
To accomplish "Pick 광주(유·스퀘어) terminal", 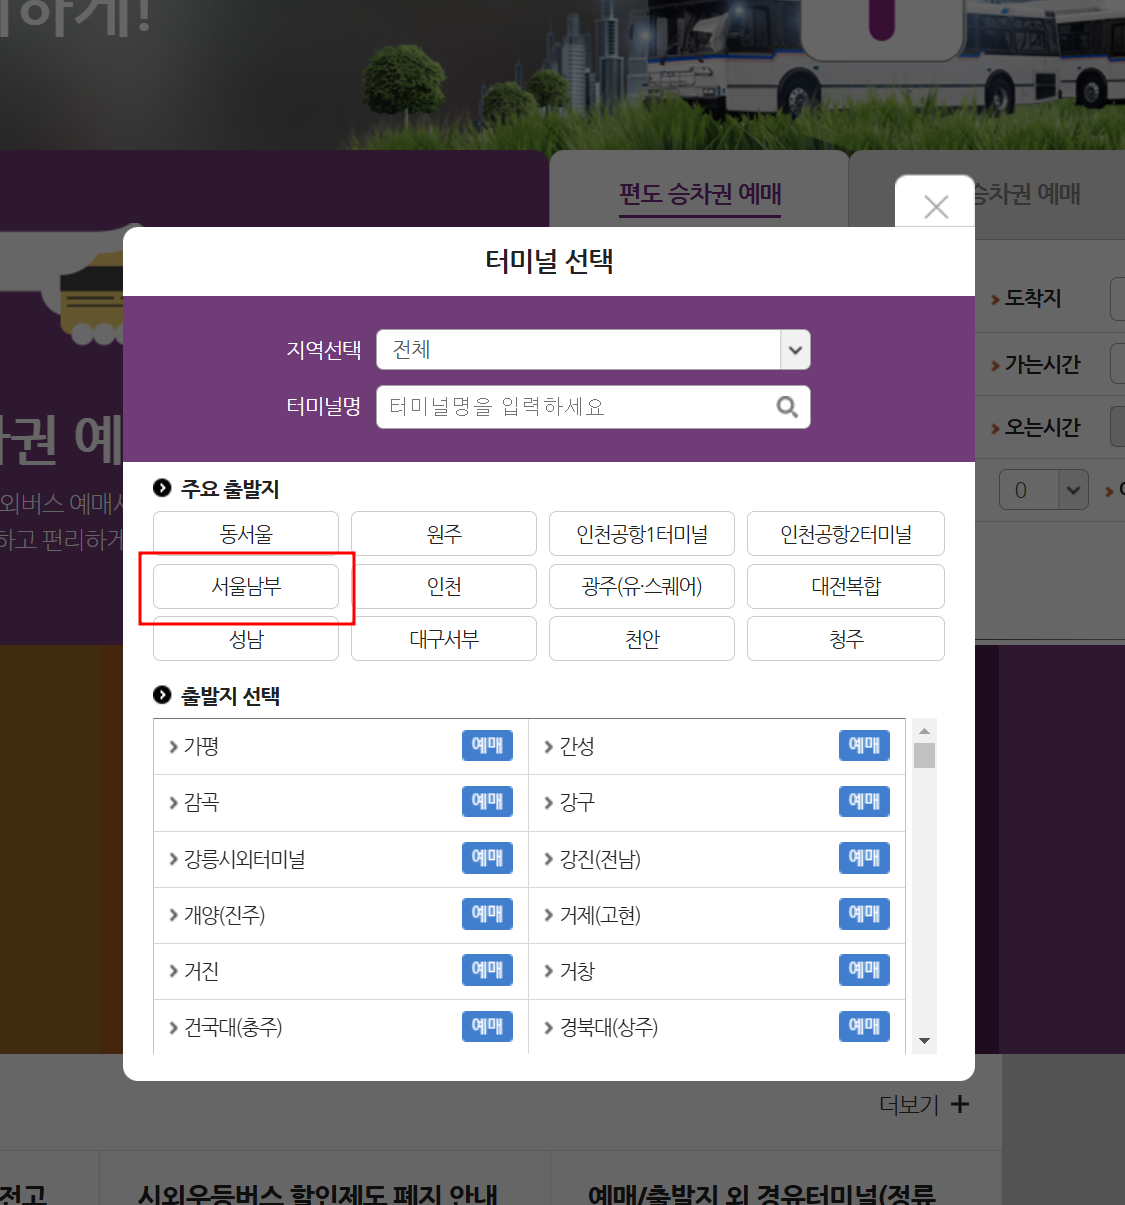I will 642,586.
